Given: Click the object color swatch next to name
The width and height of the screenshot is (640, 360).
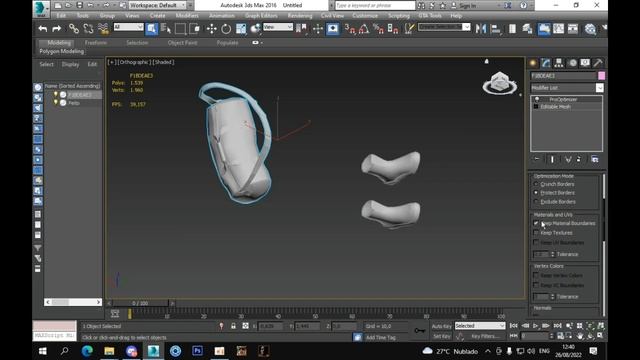Looking at the screenshot, I should coord(601,76).
